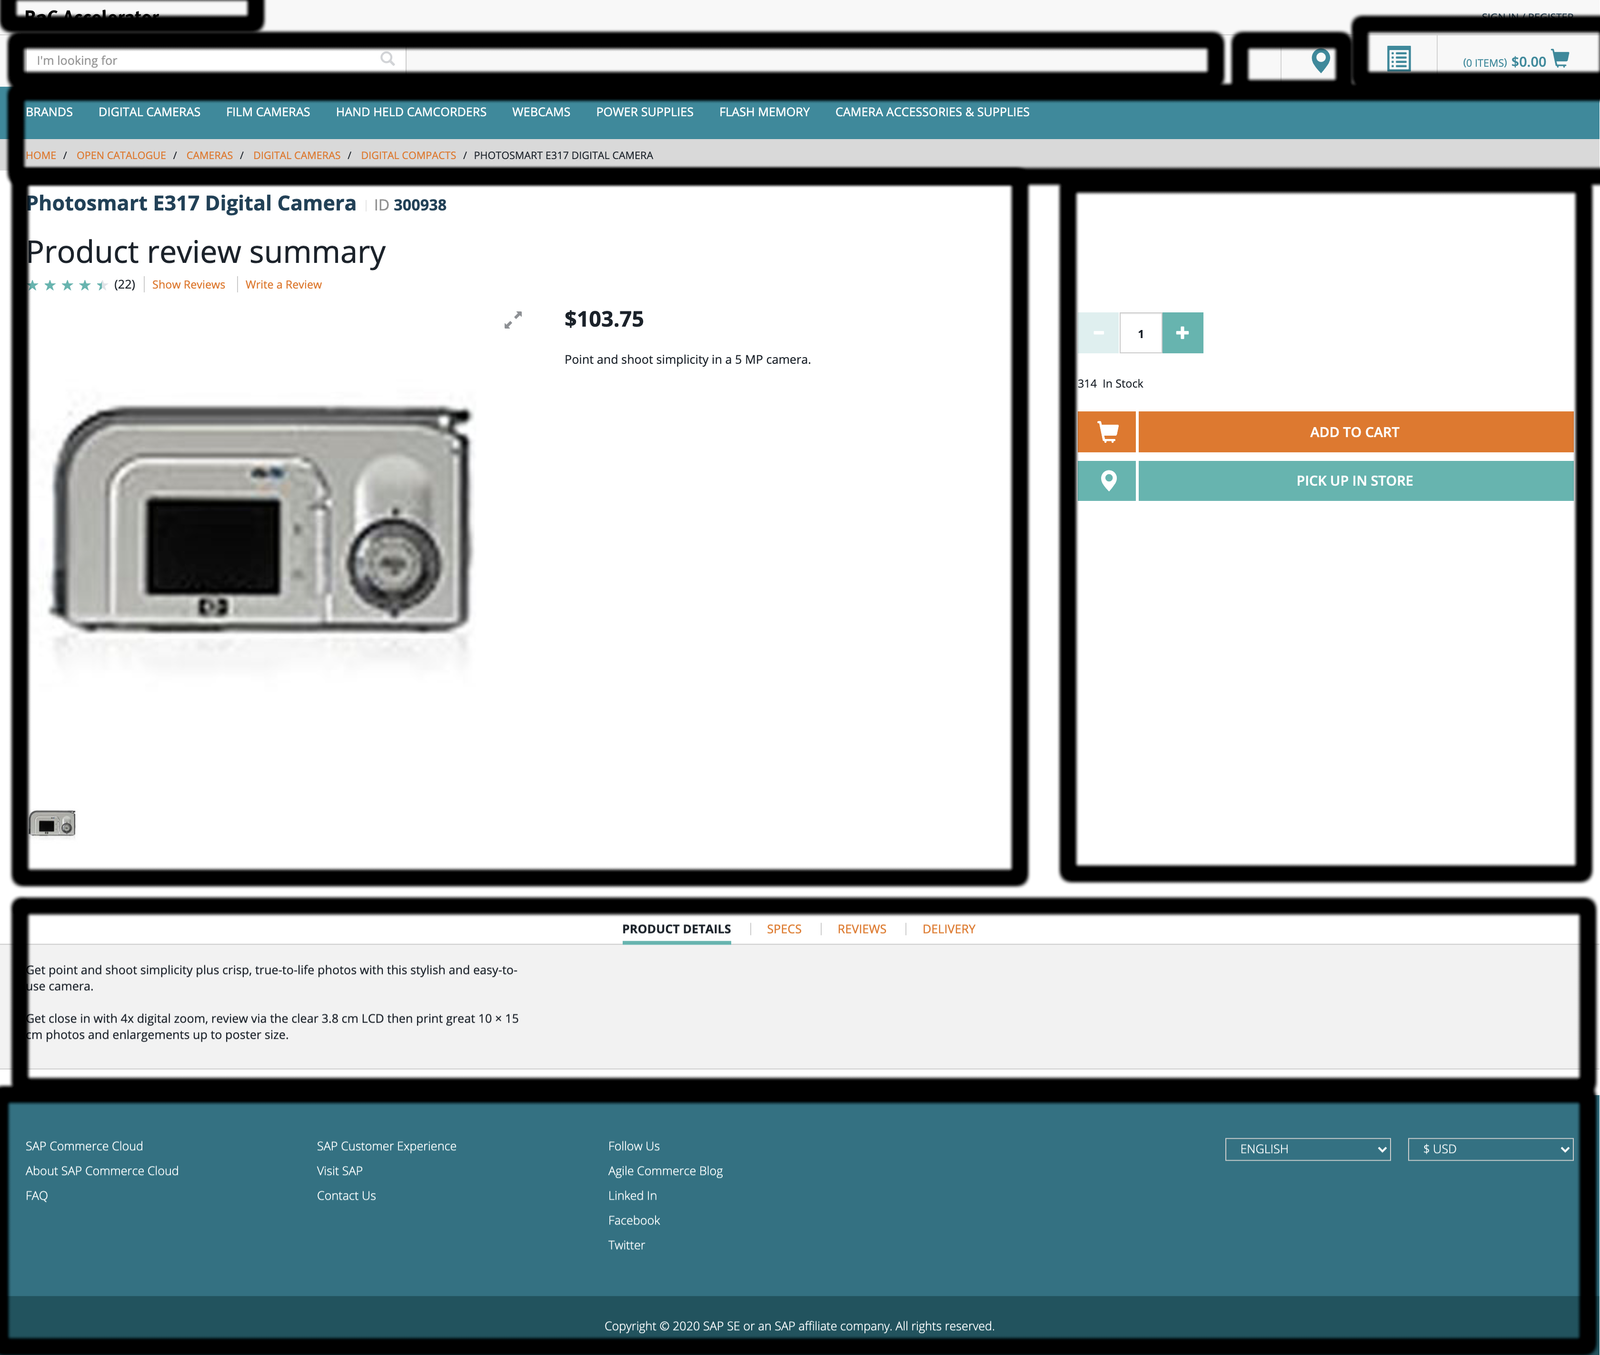The height and width of the screenshot is (1355, 1600).
Task: Switch to the Product Details tab
Action: click(x=676, y=929)
